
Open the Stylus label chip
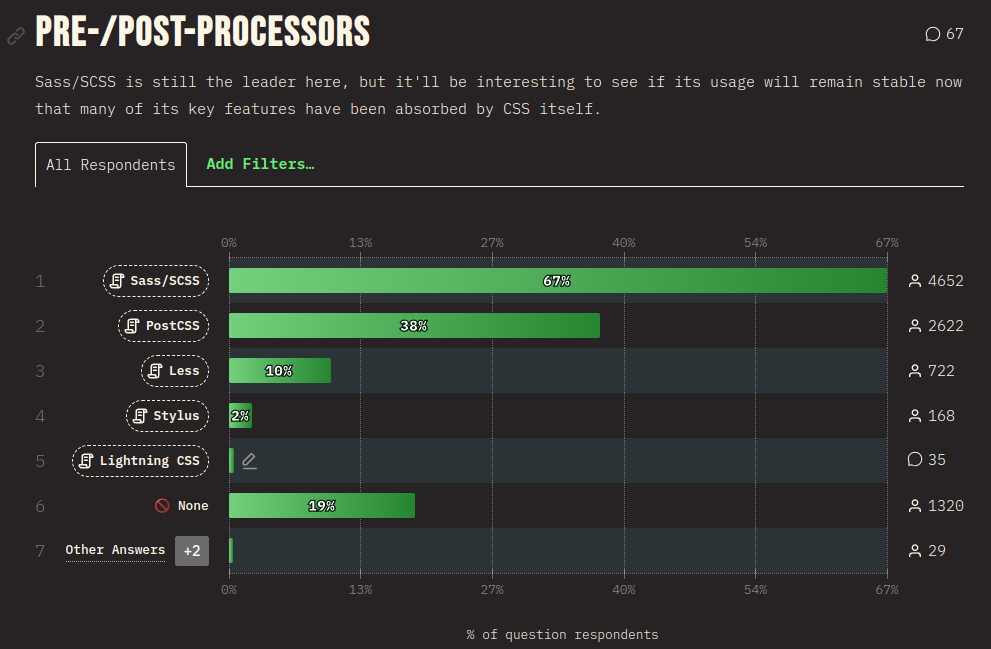(167, 416)
